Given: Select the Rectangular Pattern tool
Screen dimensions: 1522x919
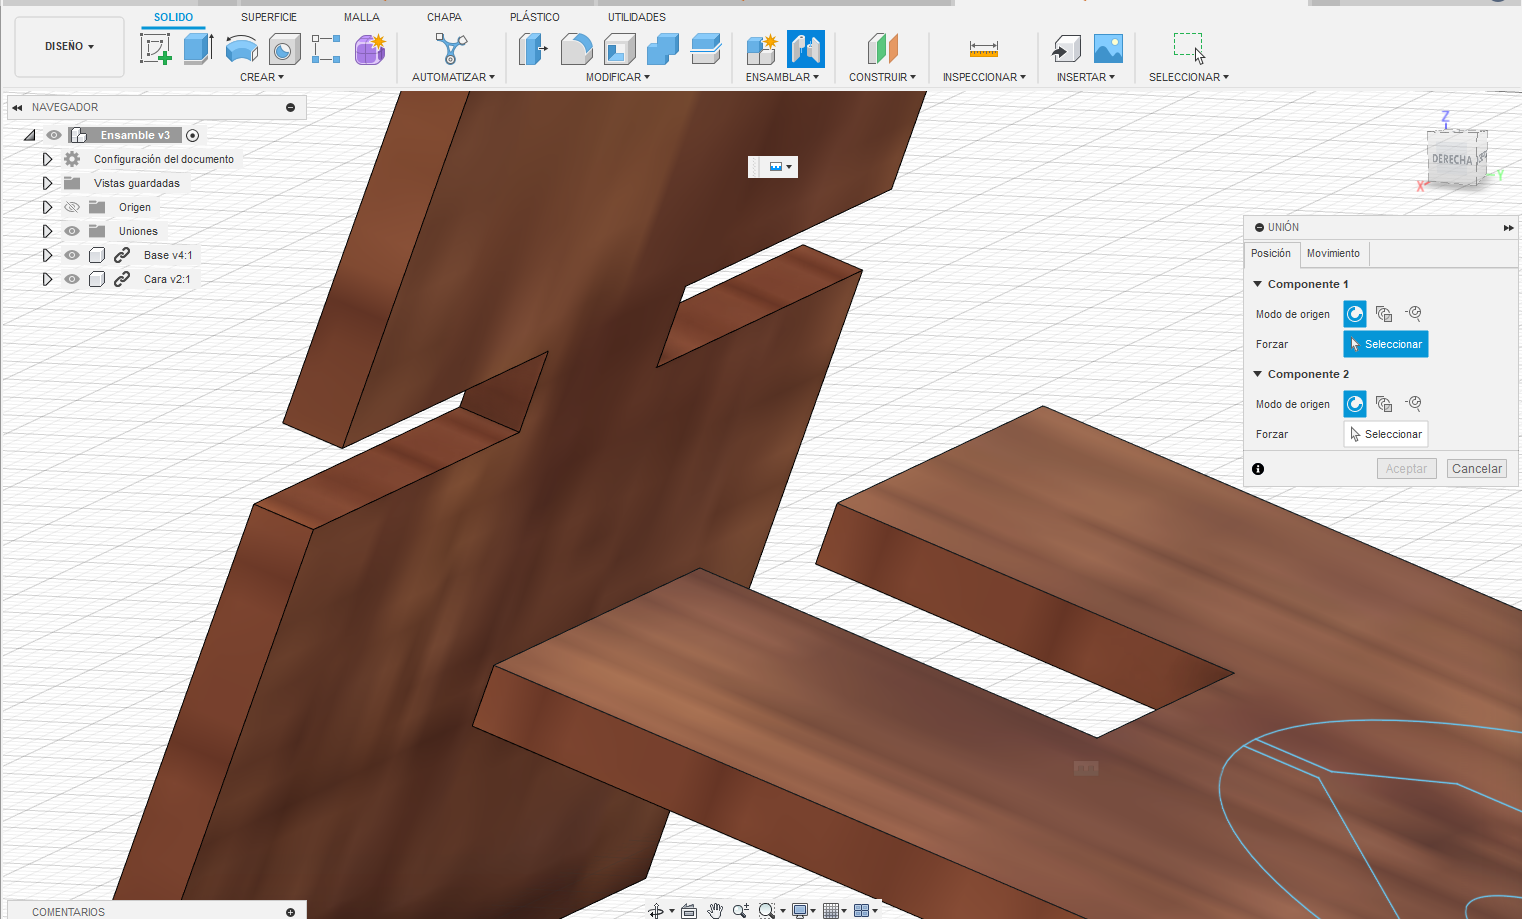Looking at the screenshot, I should point(326,48).
